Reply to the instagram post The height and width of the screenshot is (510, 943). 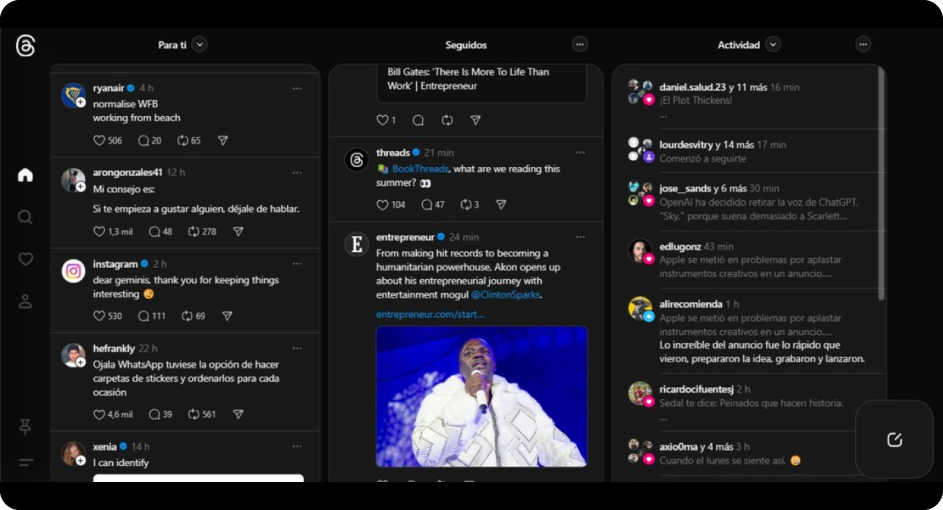[143, 316]
